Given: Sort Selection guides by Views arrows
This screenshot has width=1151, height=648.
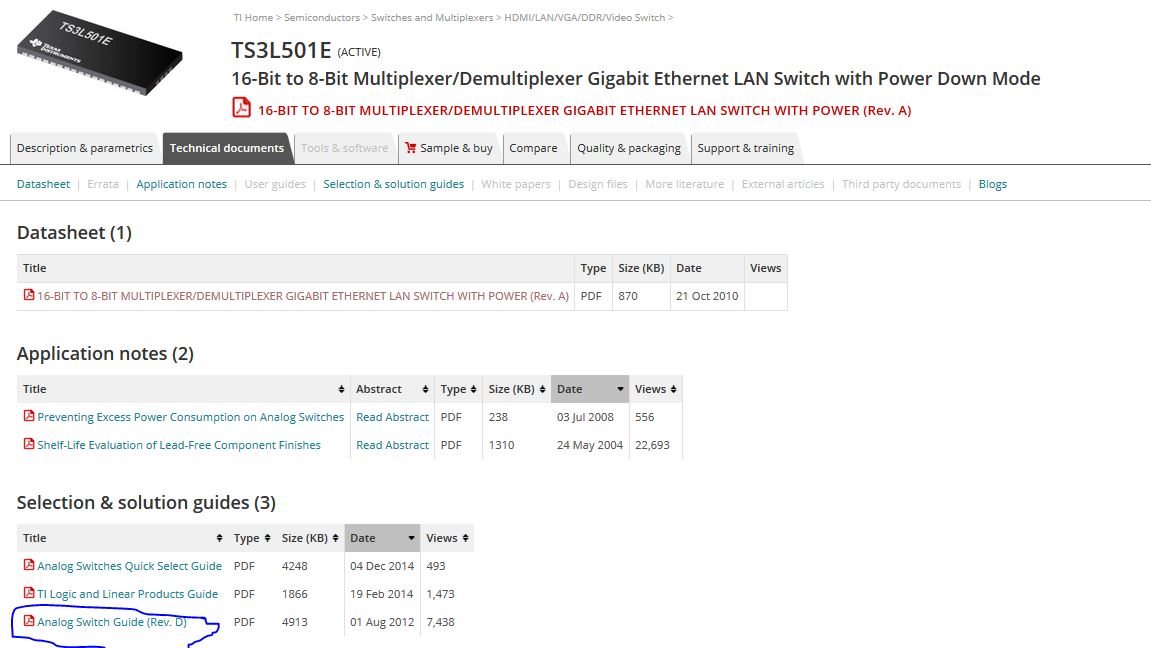Looking at the screenshot, I should click(465, 538).
